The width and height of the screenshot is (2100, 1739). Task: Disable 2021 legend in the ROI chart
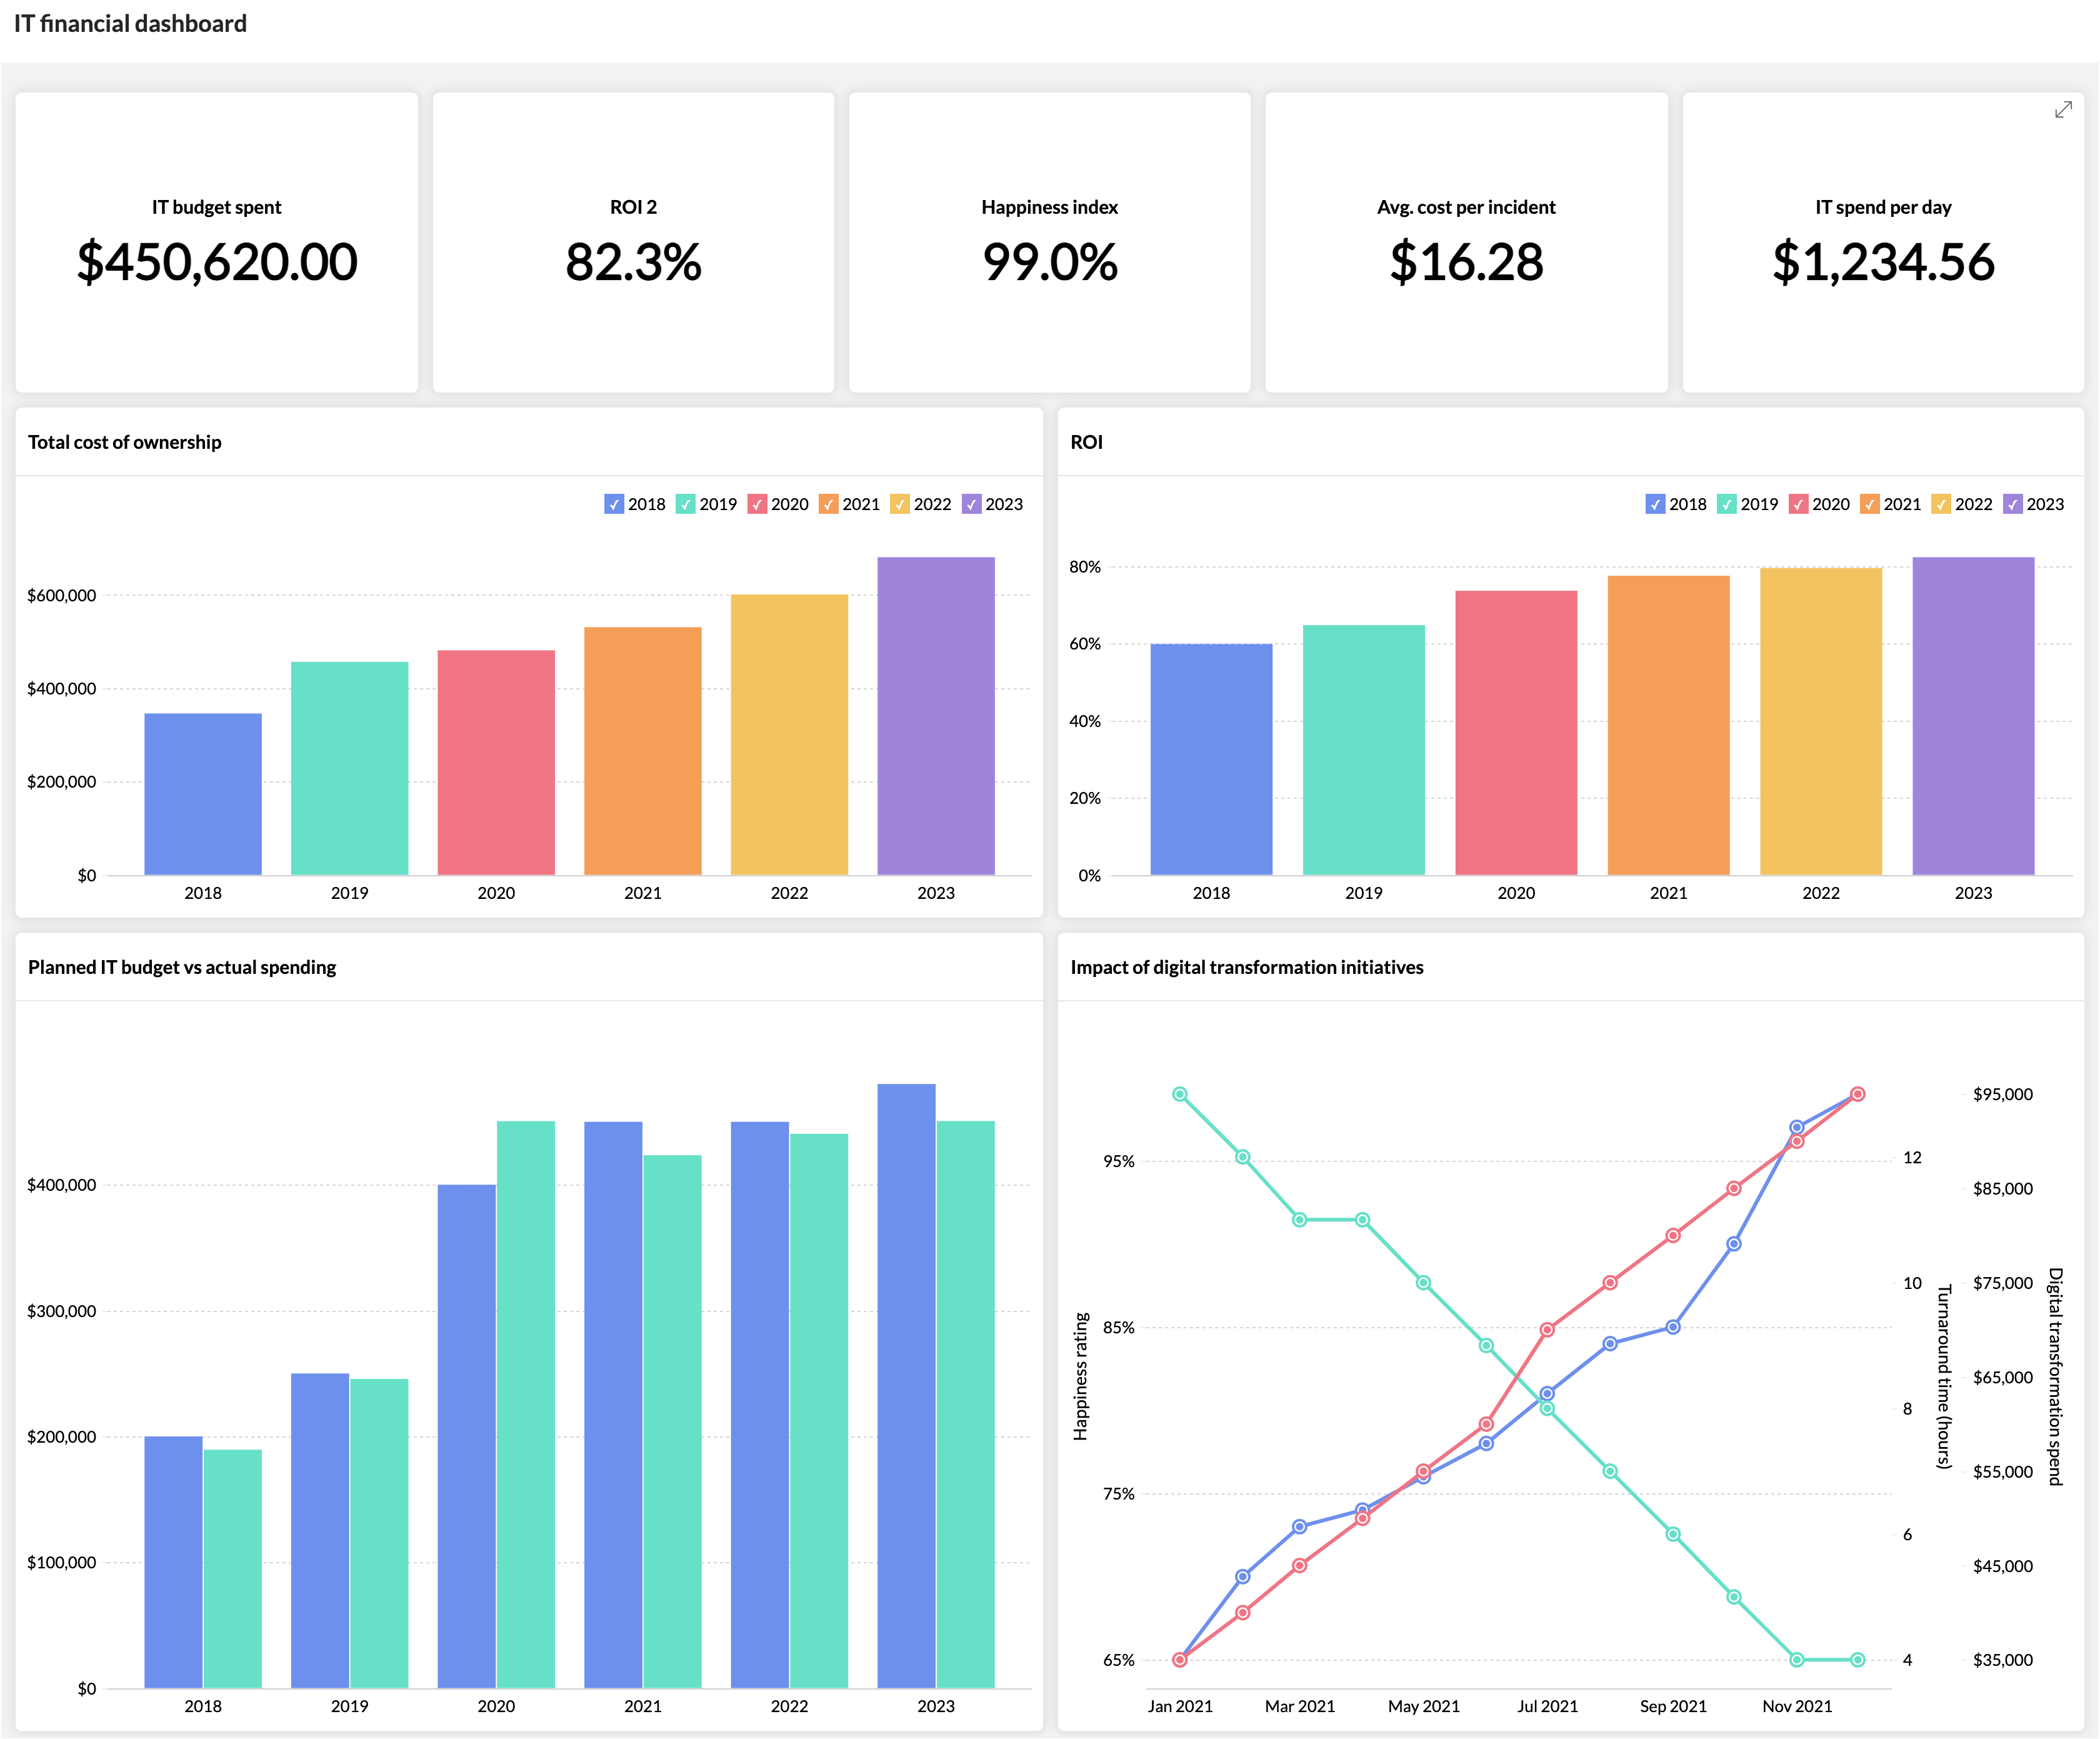click(x=1869, y=504)
